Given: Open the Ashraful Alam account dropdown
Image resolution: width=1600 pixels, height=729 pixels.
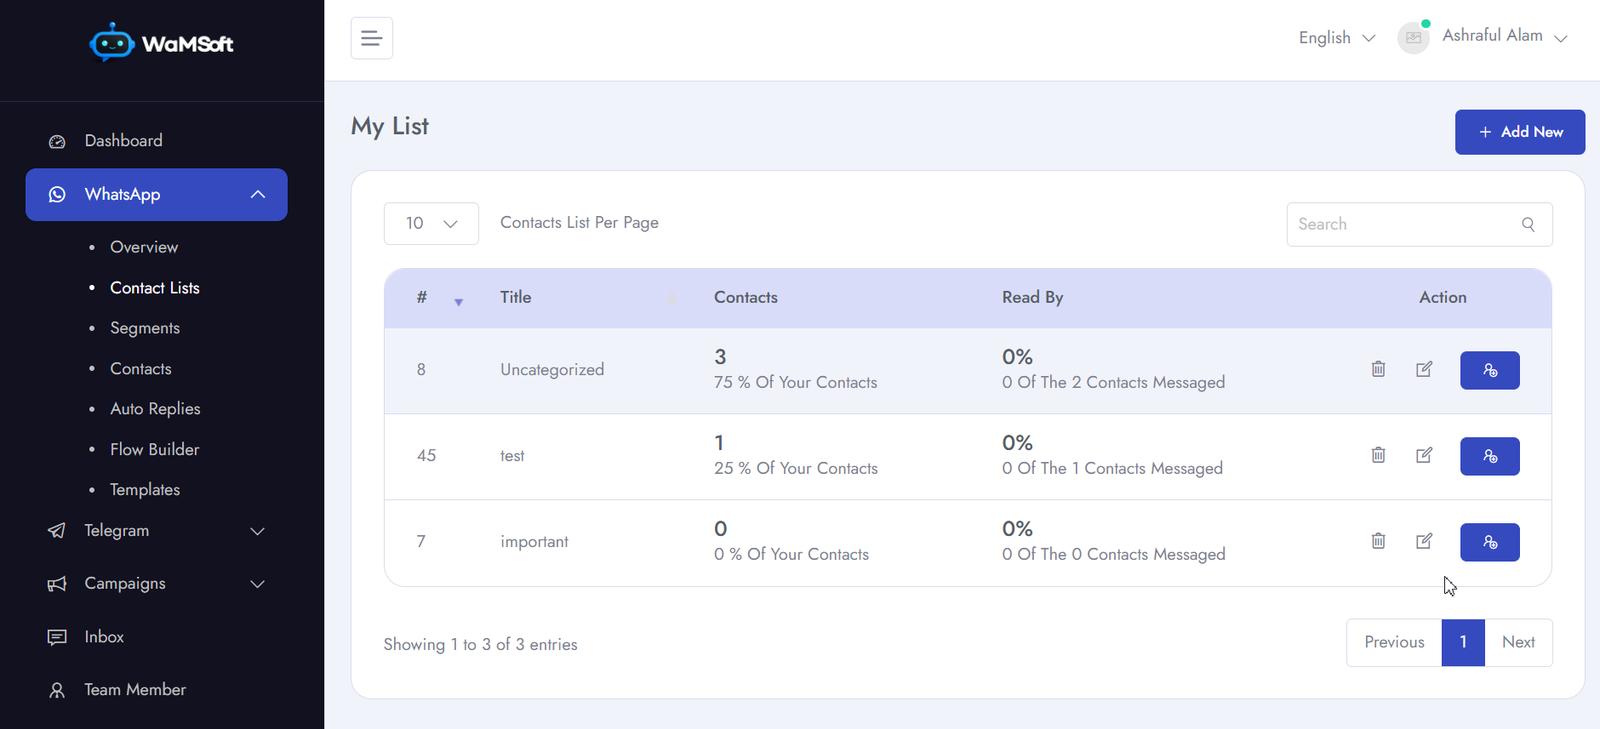Looking at the screenshot, I should (x=1504, y=36).
